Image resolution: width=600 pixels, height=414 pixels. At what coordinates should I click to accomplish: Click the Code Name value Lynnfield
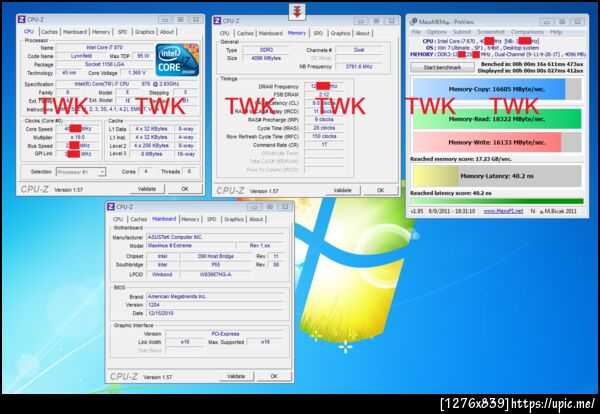[81, 56]
